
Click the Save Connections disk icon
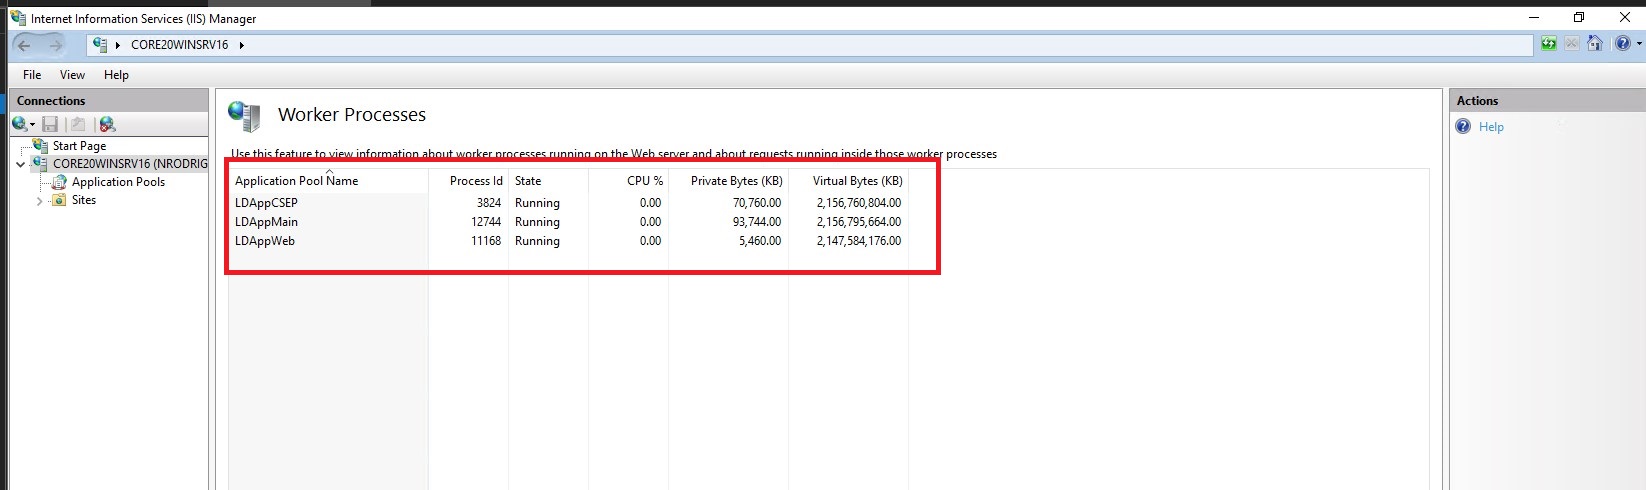[x=50, y=124]
